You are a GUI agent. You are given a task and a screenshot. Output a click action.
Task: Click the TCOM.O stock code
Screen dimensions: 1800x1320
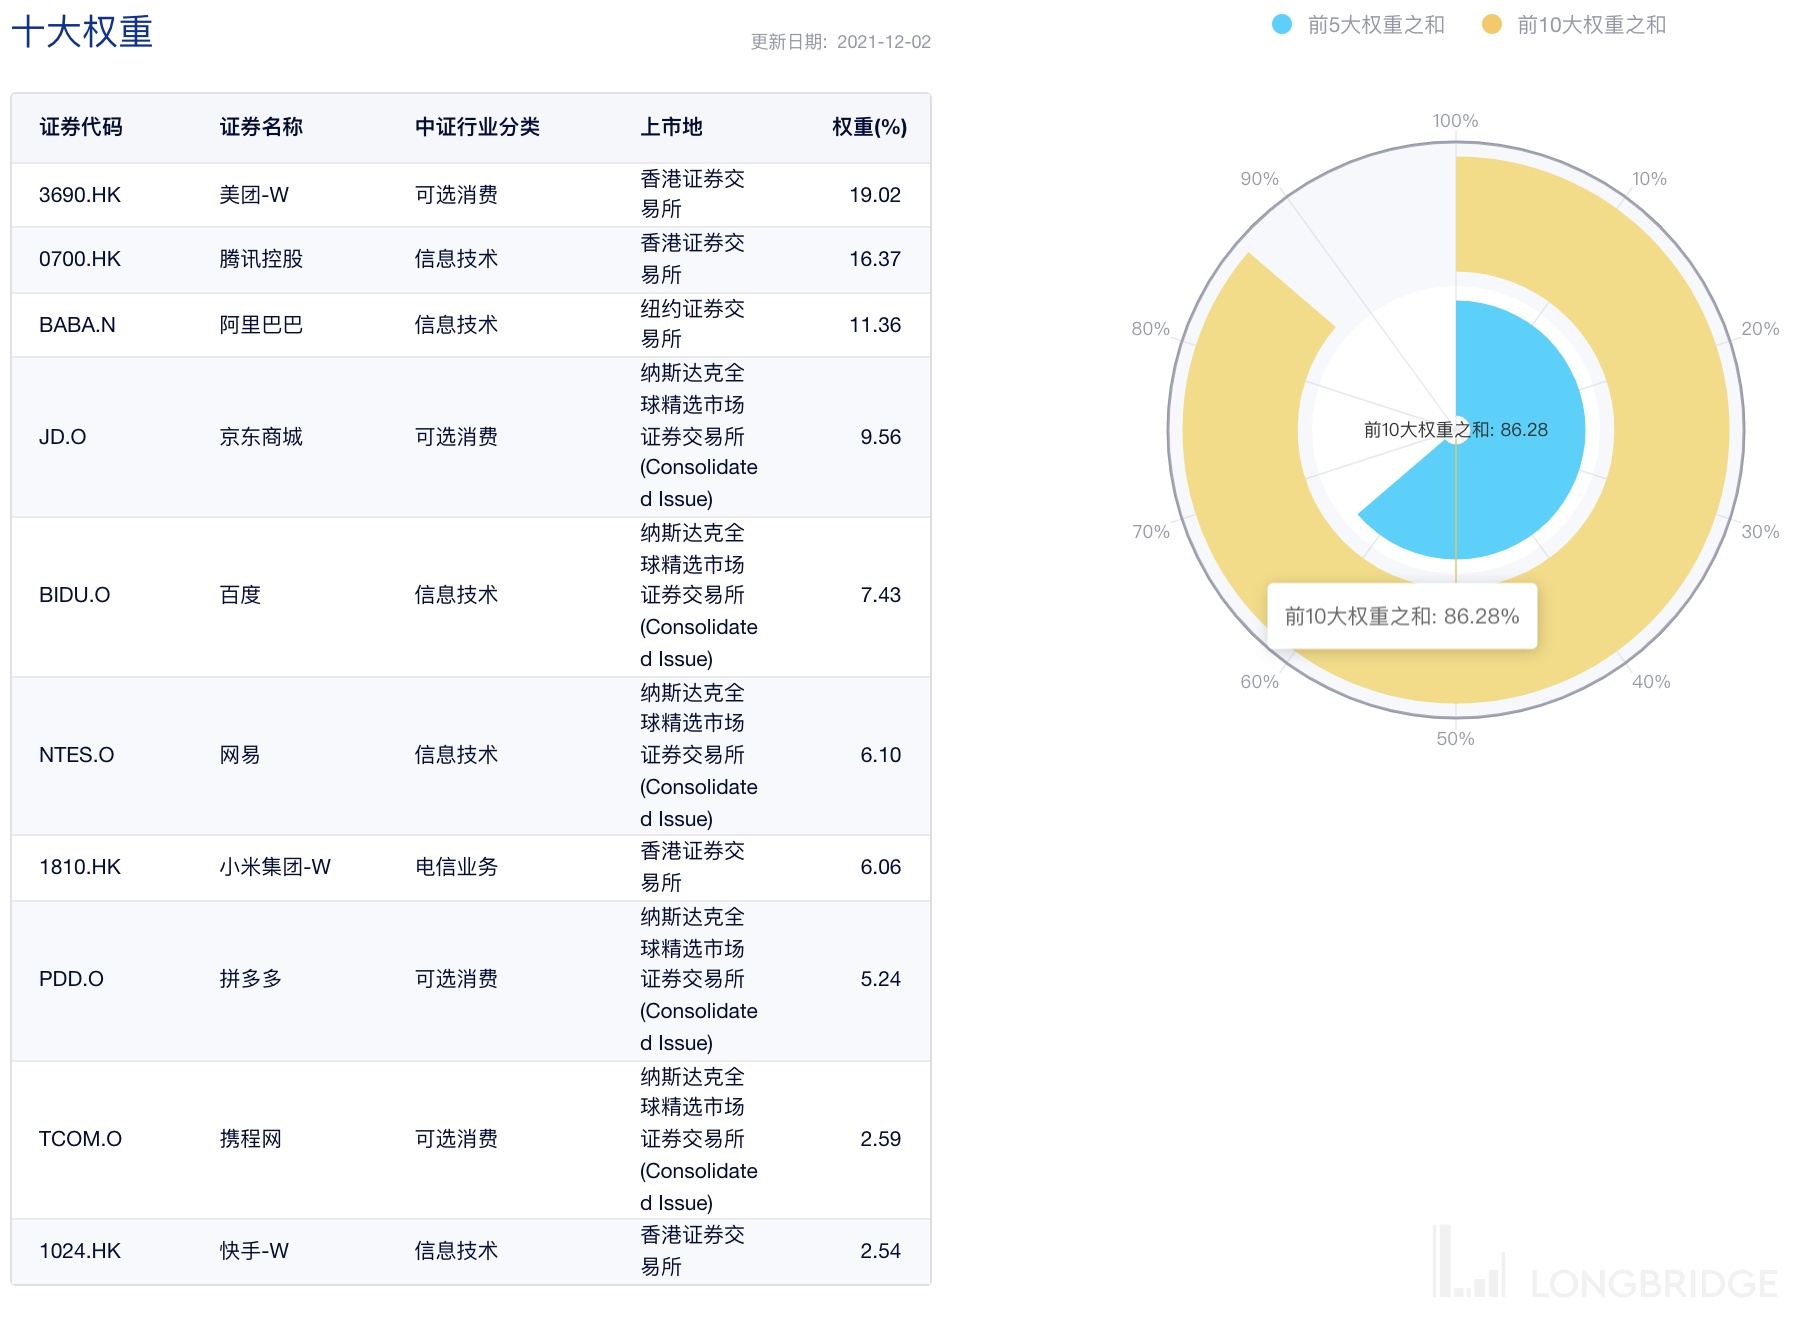coord(80,1139)
